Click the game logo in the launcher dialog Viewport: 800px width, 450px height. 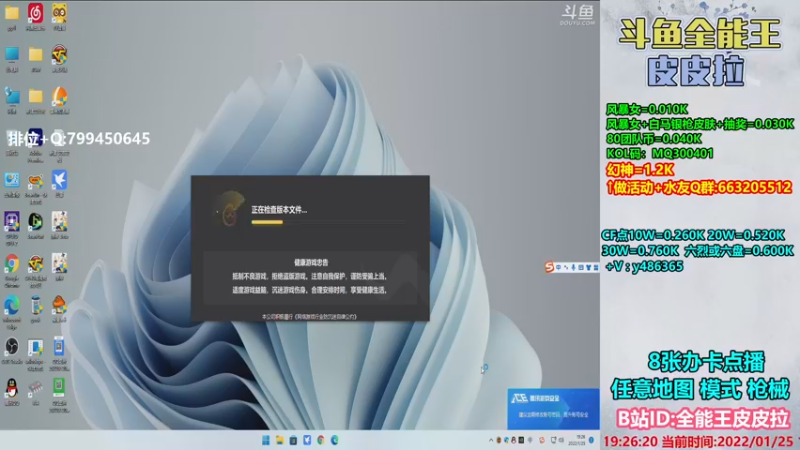tap(230, 209)
